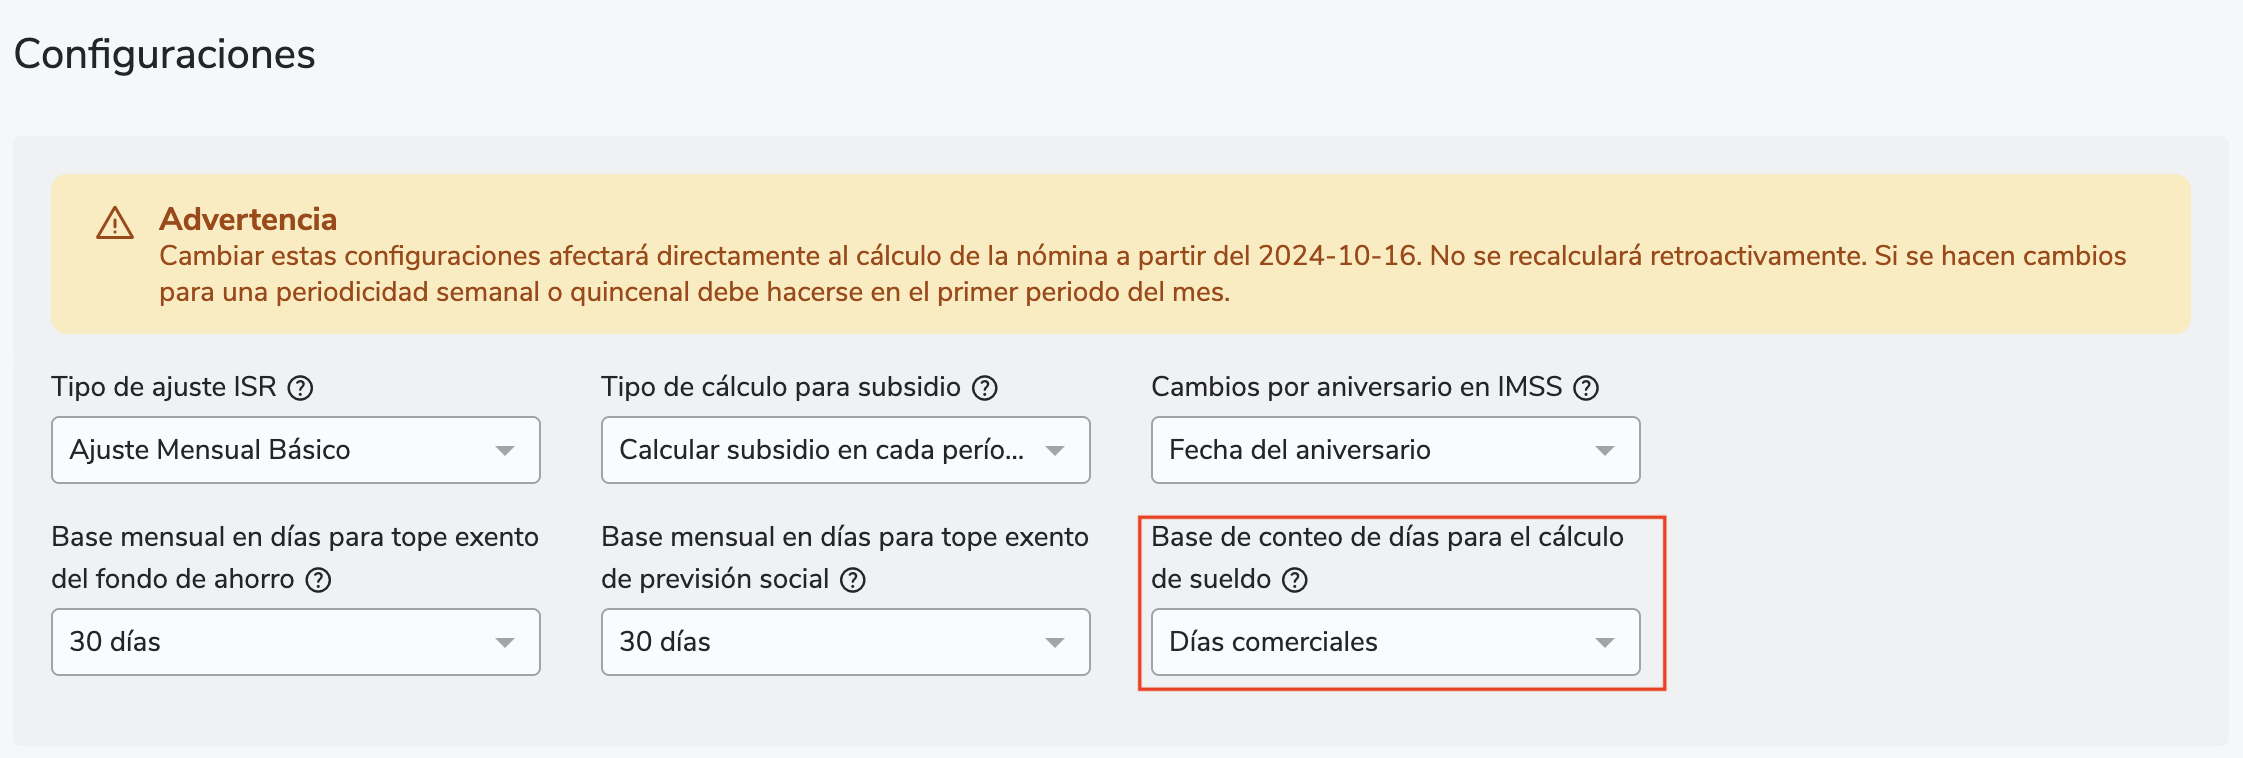Expand the Calcular subsidio en cada período dropdown
The image size is (2243, 758).
click(x=845, y=450)
